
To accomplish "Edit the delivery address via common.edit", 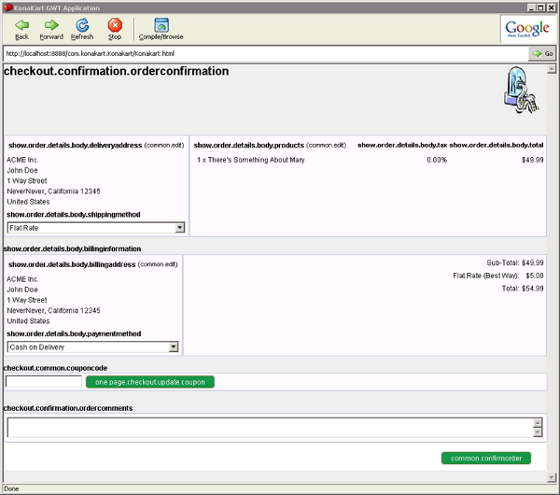I will [x=164, y=145].
